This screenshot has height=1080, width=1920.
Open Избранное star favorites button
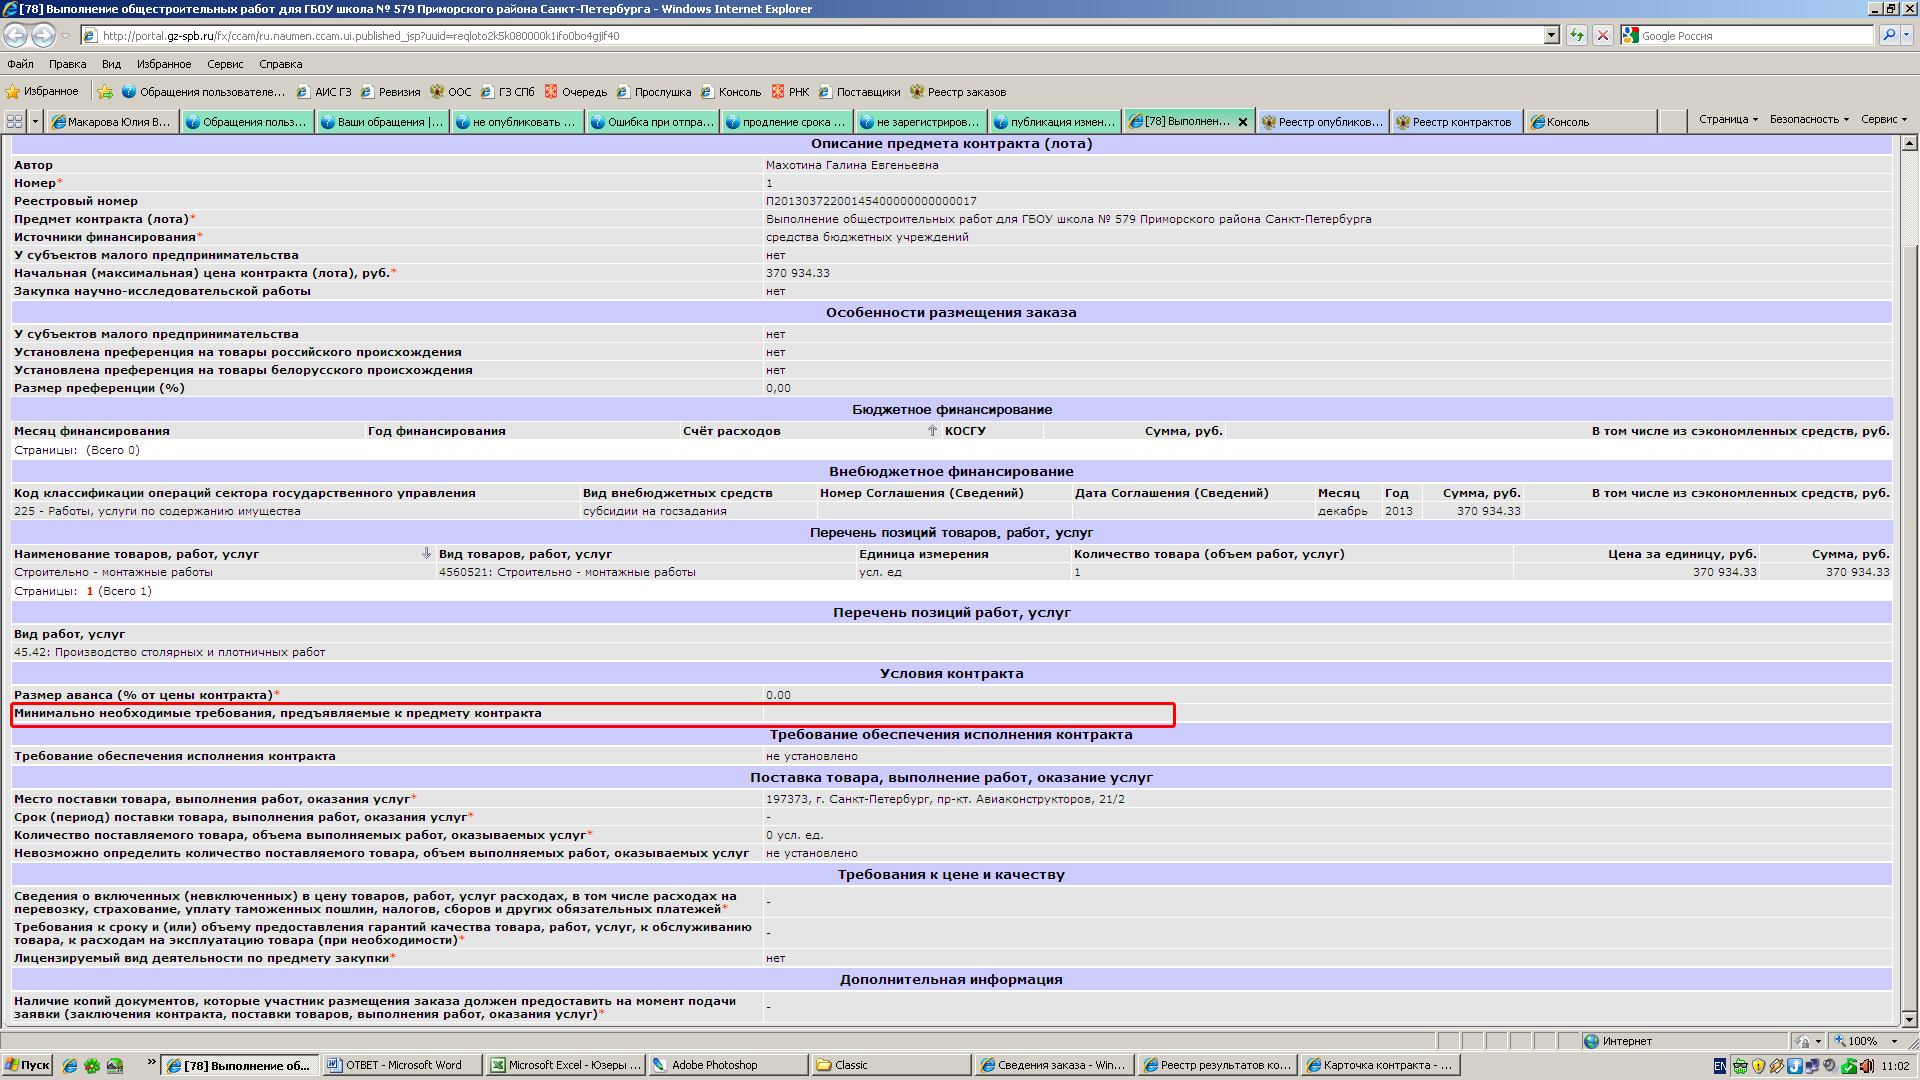[x=42, y=91]
